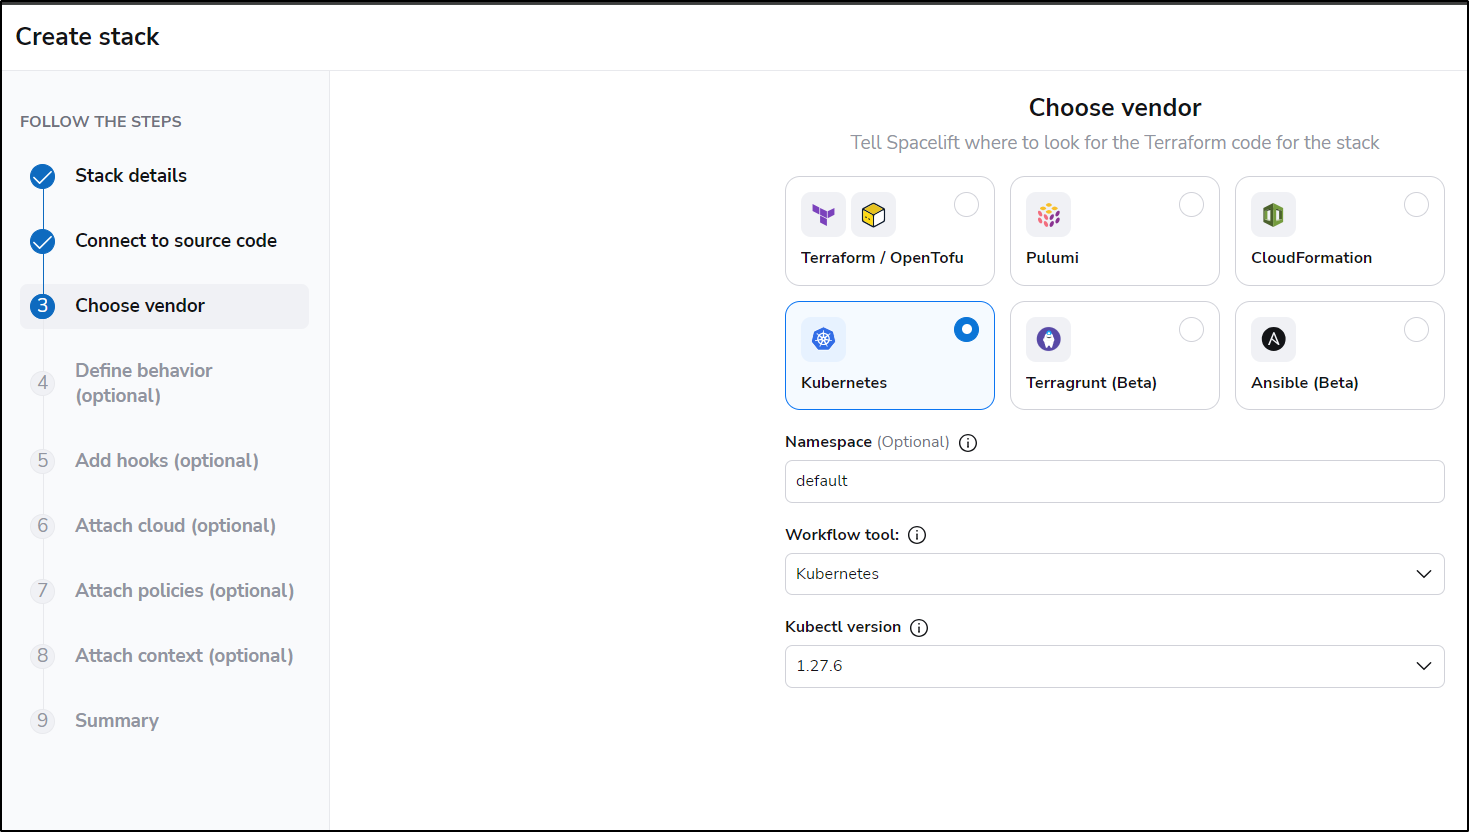
Task: Click the step 6 number badge
Action: [x=42, y=526]
